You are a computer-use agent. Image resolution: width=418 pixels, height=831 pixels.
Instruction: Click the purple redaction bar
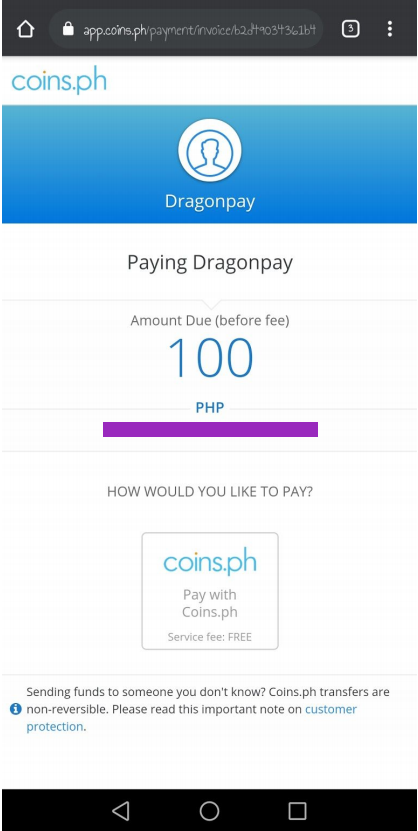[210, 429]
